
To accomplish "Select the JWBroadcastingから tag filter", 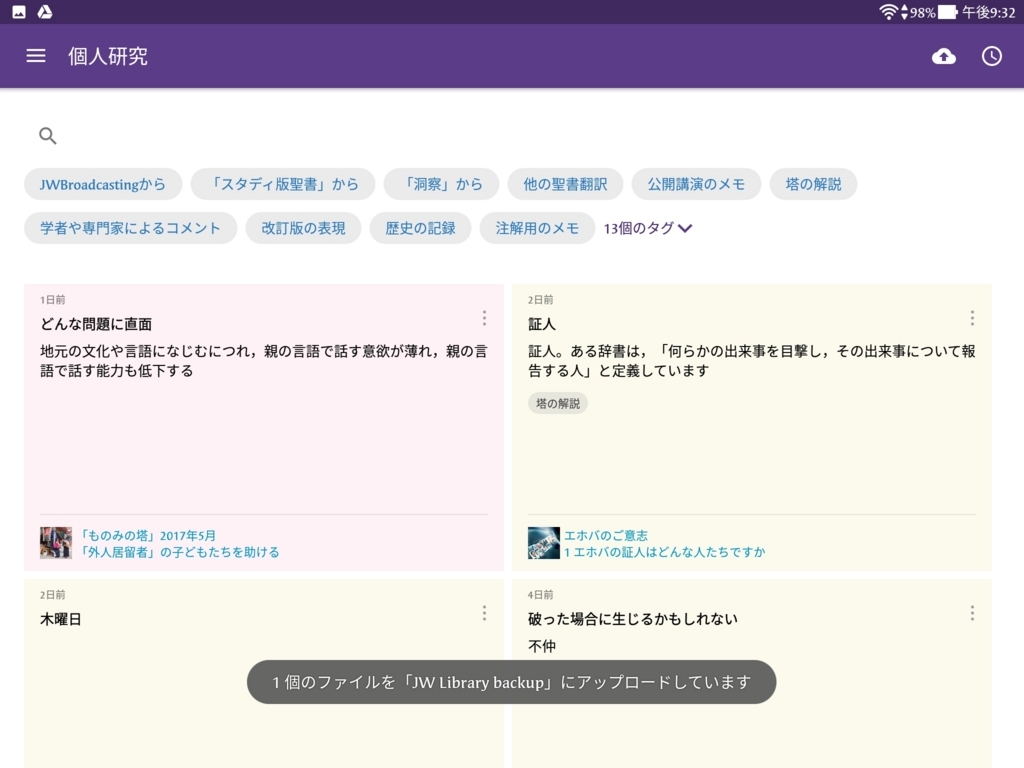I will point(102,184).
